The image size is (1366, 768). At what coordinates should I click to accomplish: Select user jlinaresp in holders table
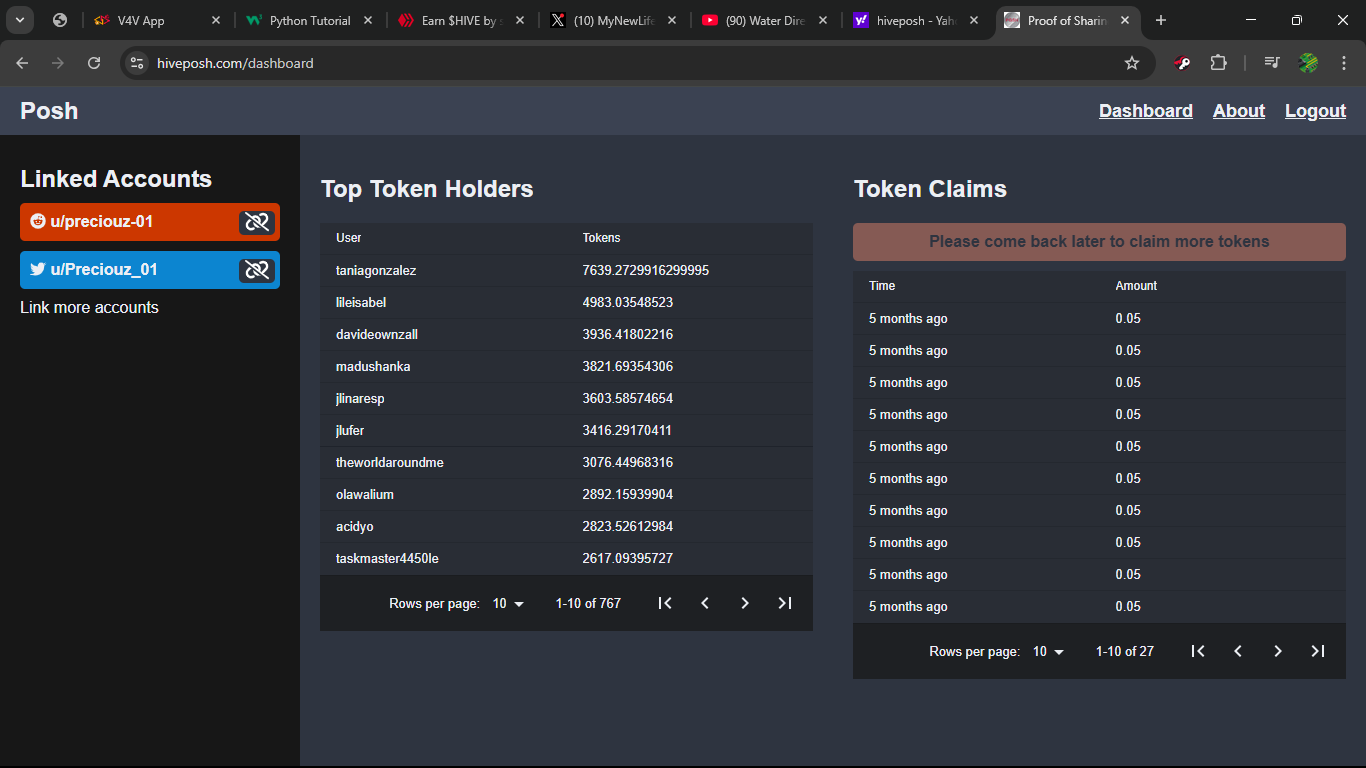coord(360,399)
